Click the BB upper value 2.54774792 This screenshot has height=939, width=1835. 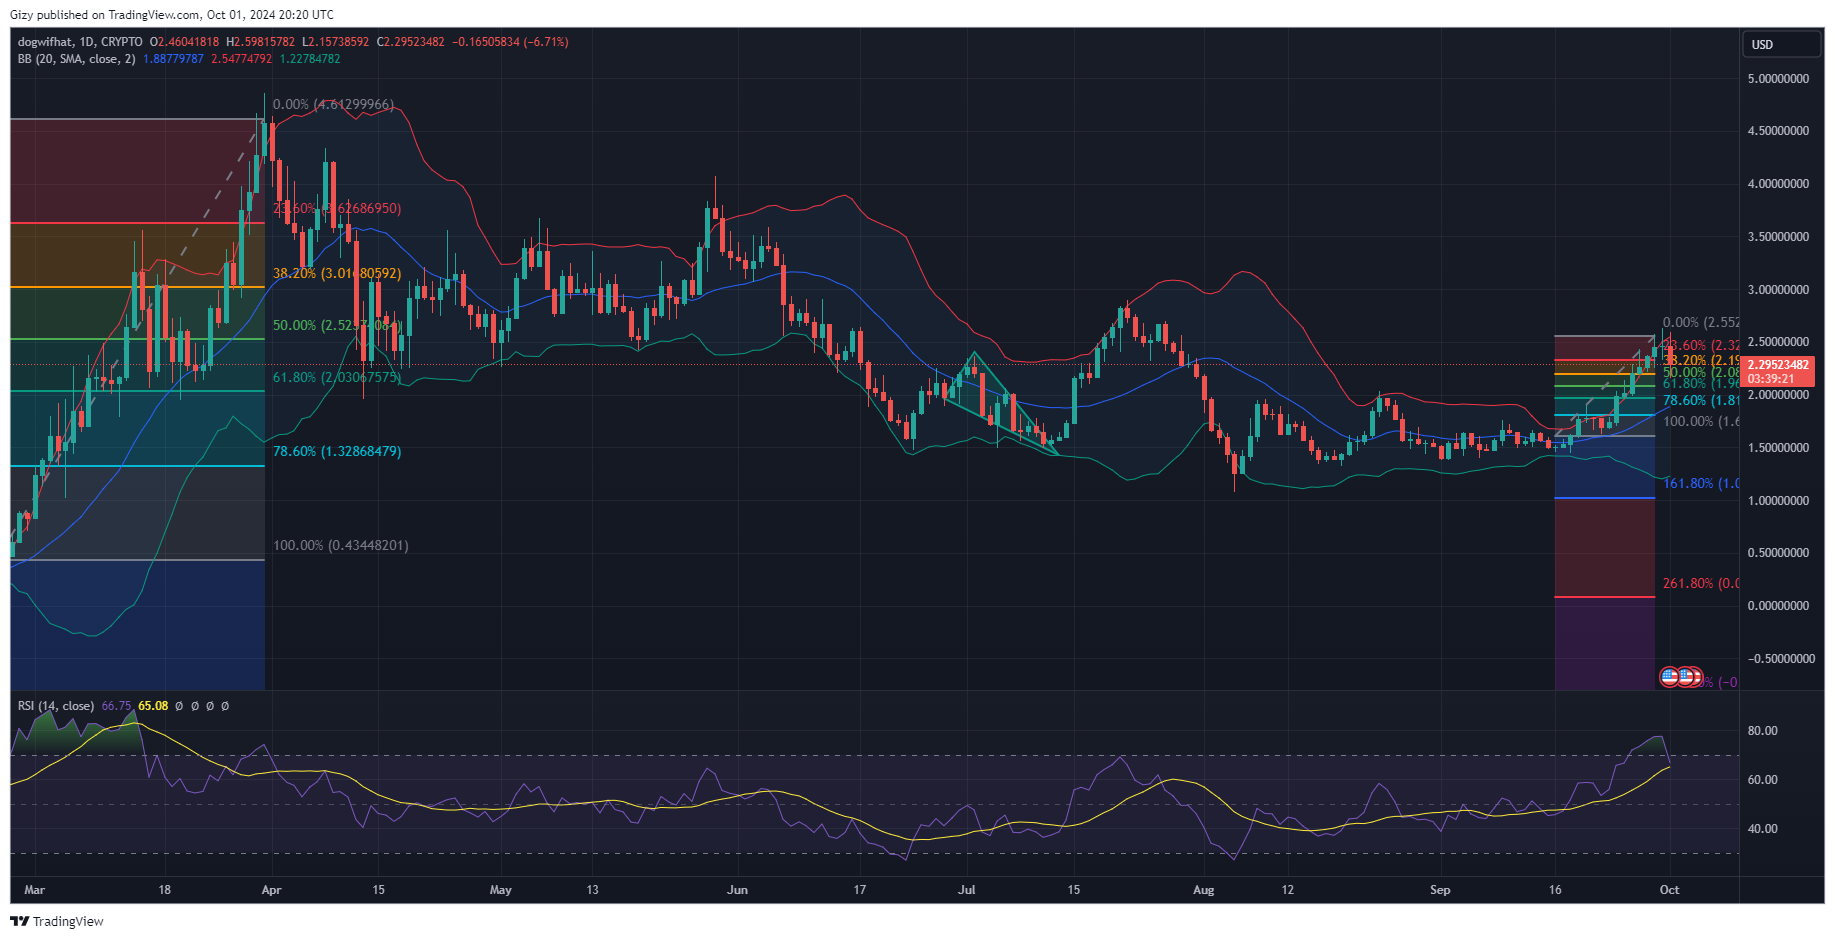point(241,59)
